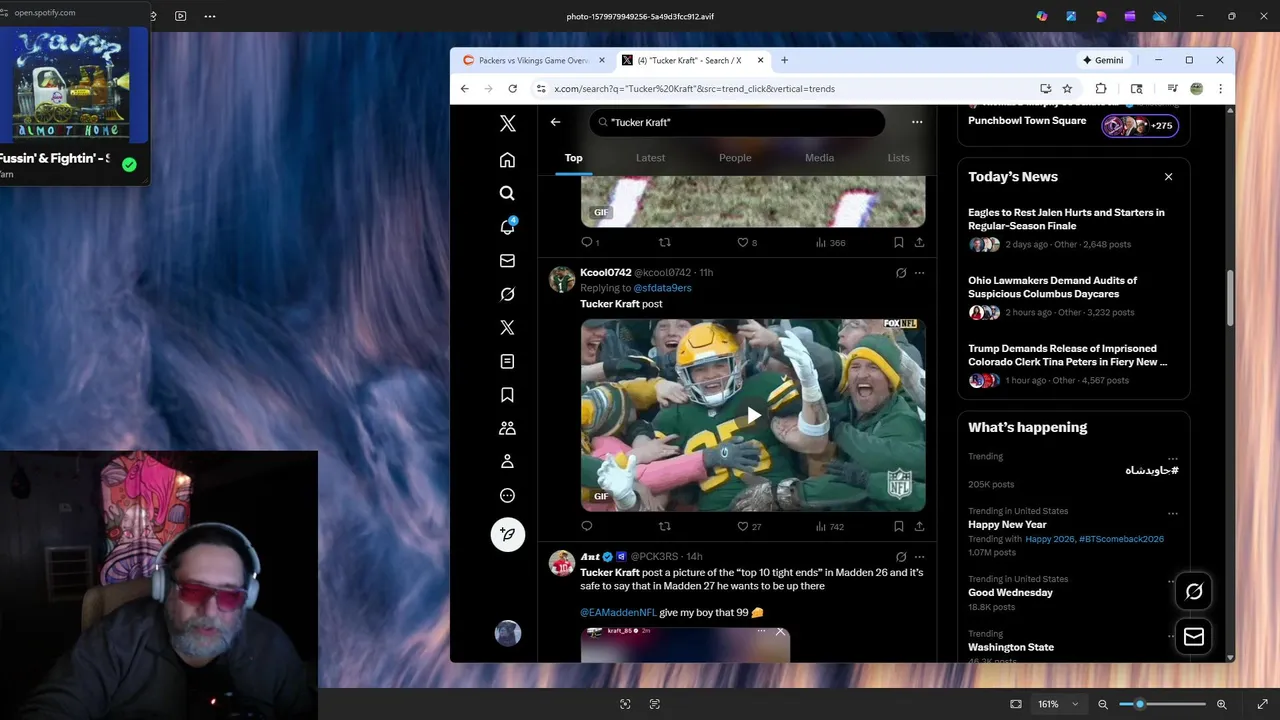The image size is (1280, 720).
Task: Open Messages envelope in X sidebar
Action: tap(507, 261)
